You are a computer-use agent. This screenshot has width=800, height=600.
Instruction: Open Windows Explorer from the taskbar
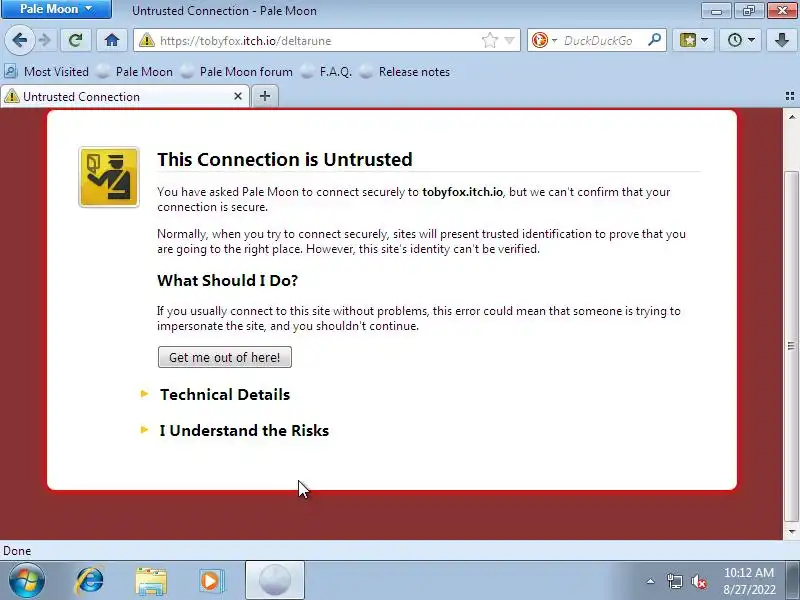click(x=151, y=581)
